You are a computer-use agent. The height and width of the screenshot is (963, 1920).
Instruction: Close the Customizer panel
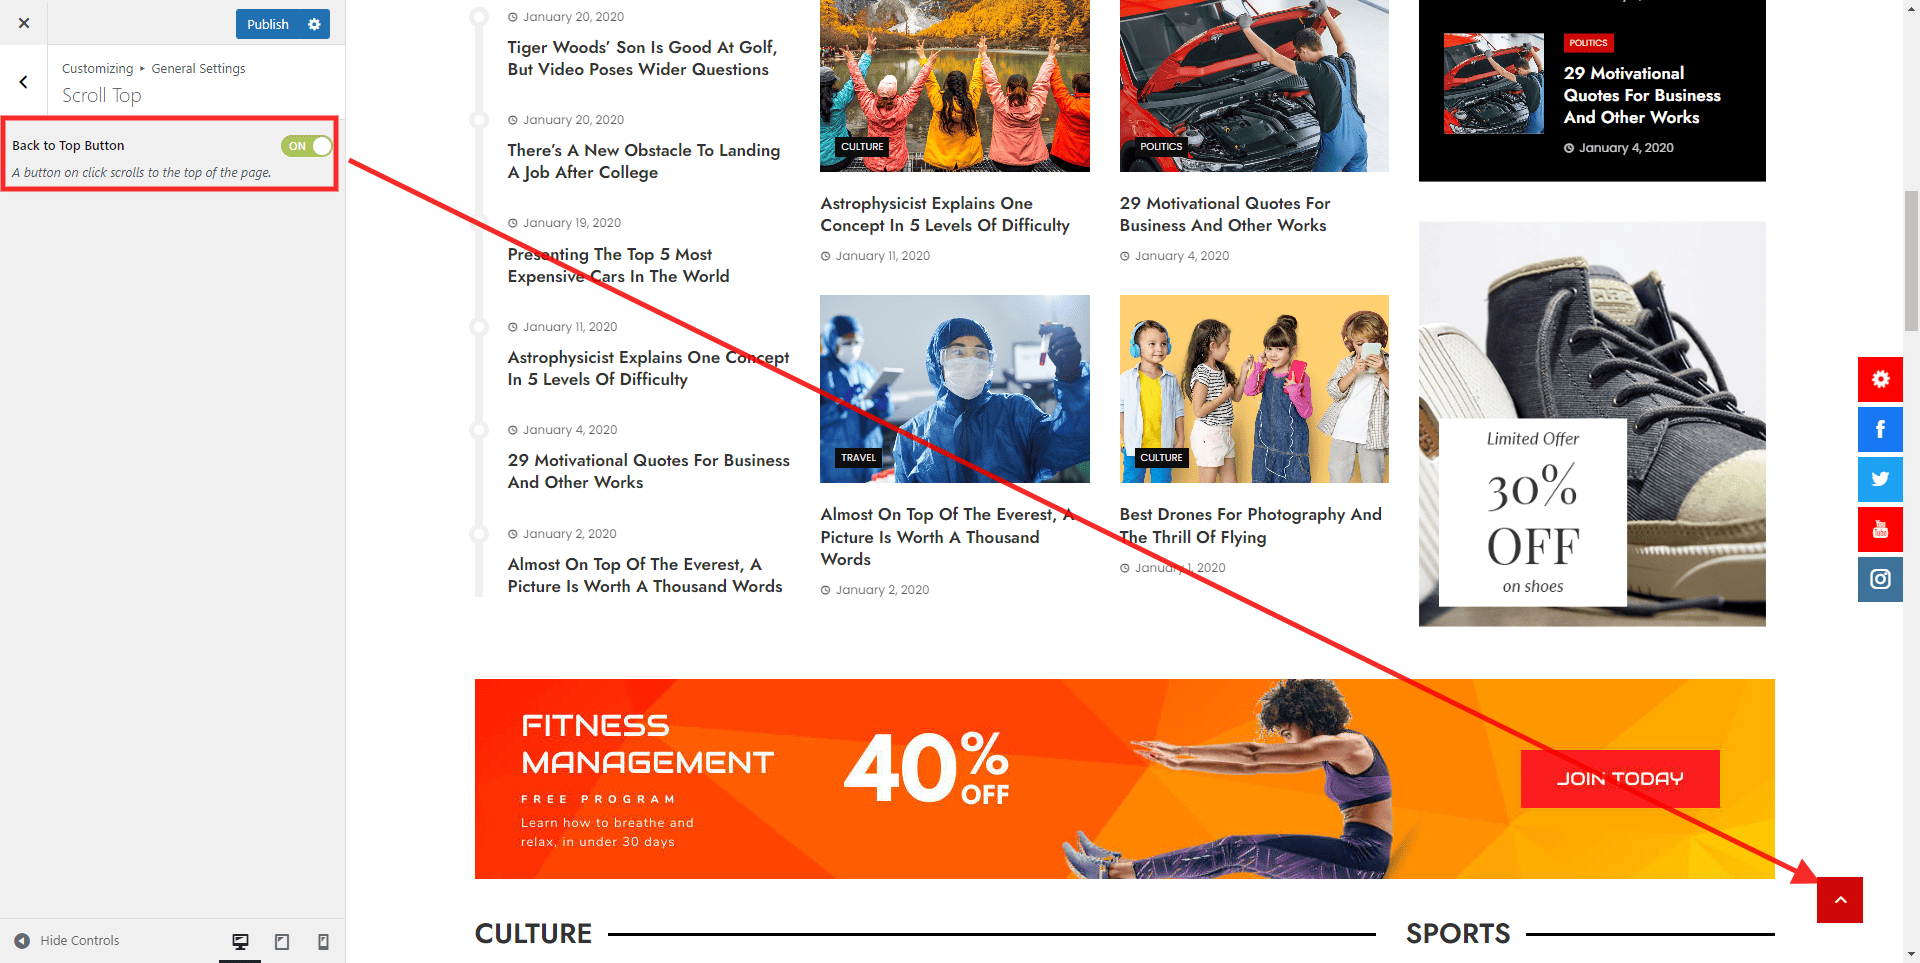click(24, 23)
